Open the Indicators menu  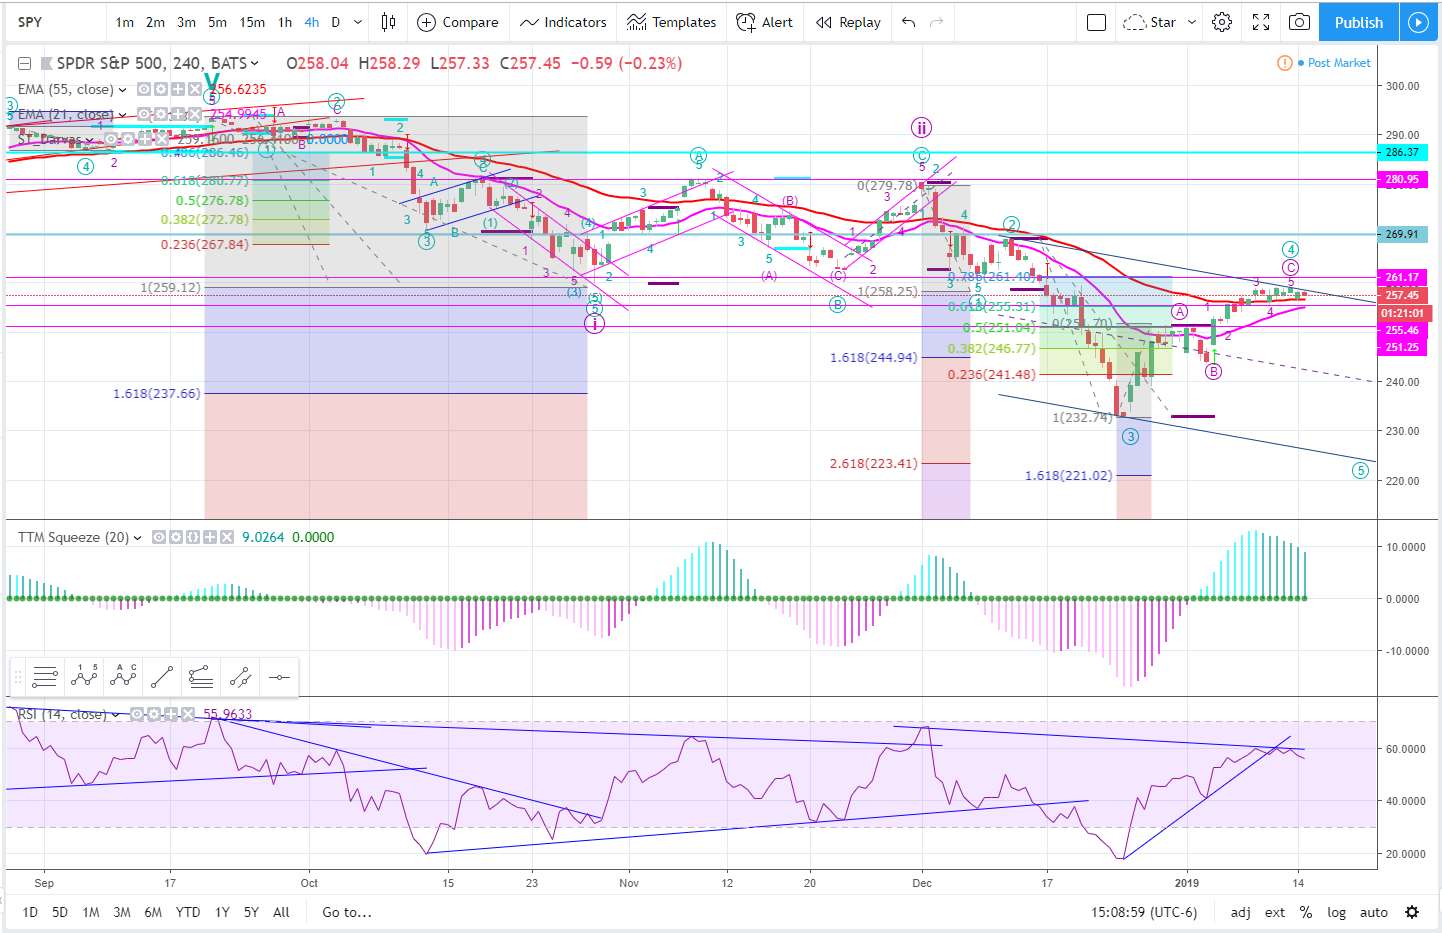point(563,22)
